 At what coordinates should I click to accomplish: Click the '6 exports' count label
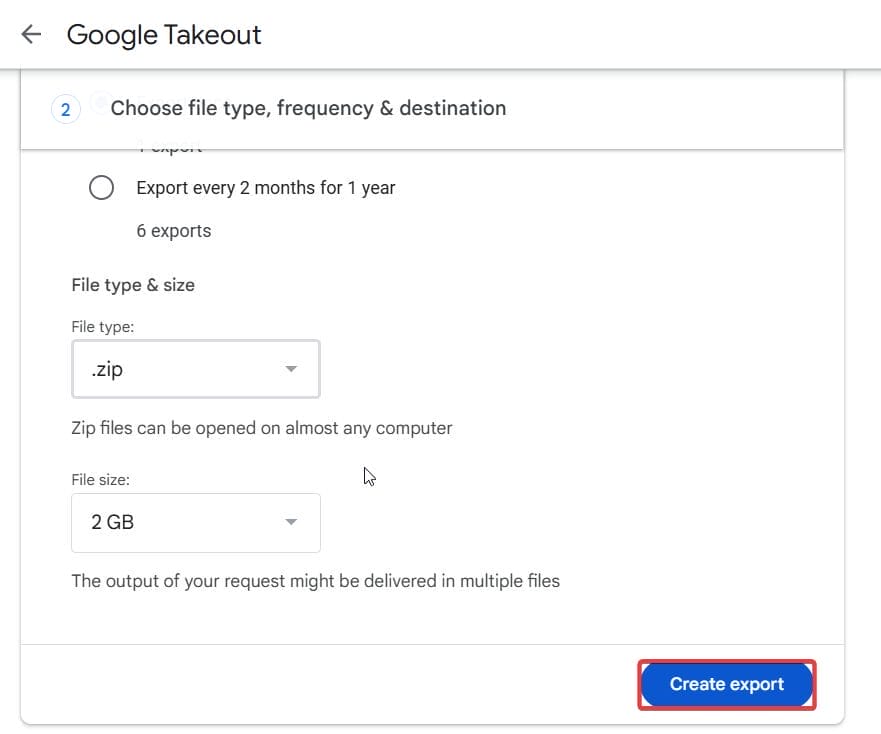174,230
